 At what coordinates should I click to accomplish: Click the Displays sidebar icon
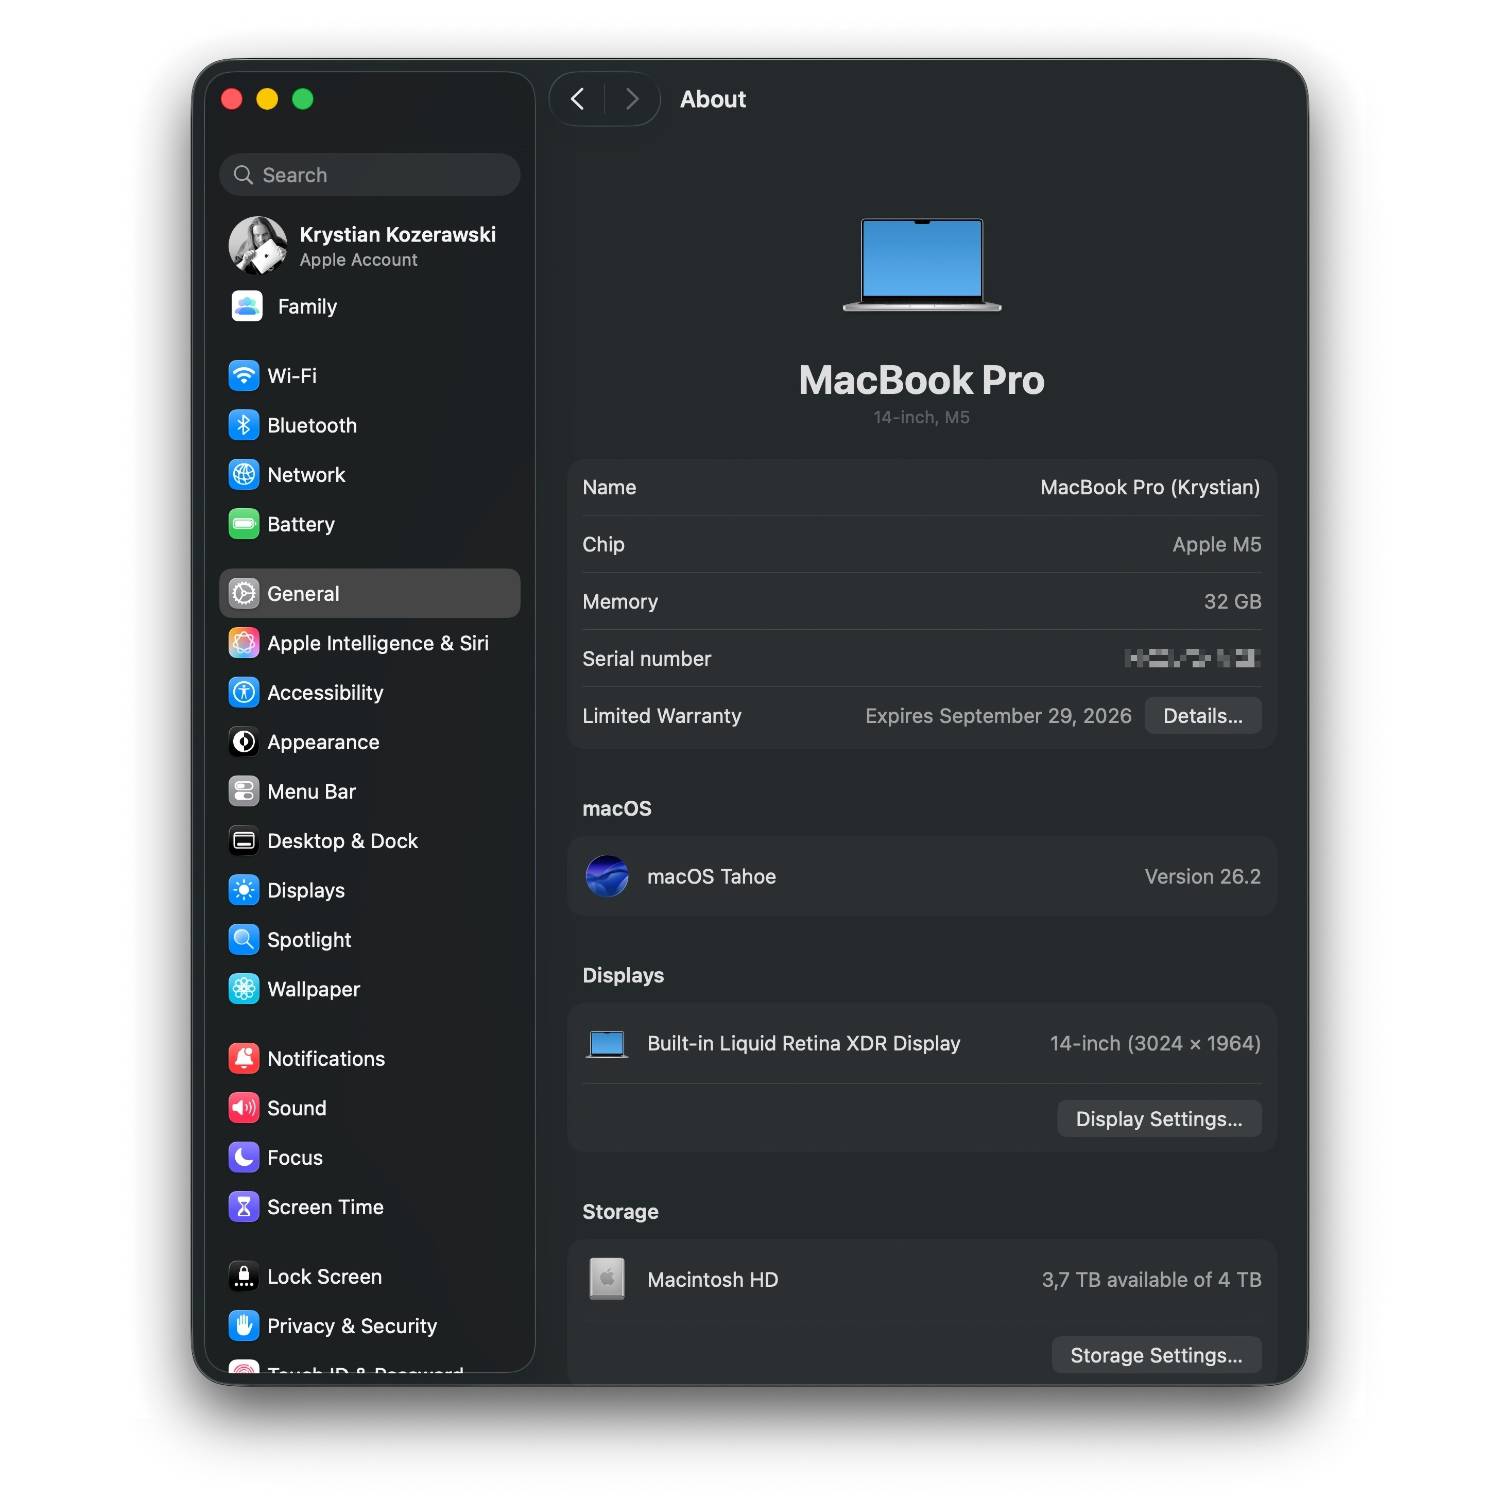[244, 890]
